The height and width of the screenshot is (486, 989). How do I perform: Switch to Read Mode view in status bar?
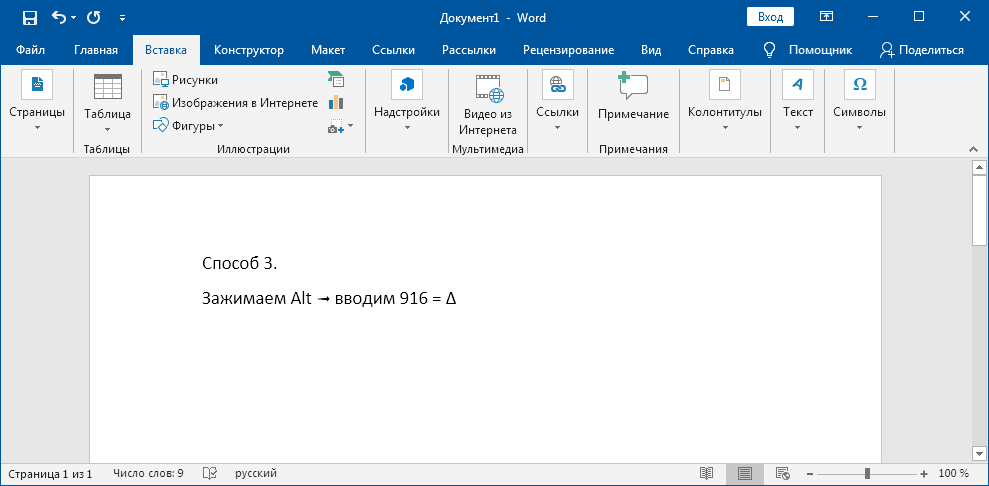click(706, 473)
